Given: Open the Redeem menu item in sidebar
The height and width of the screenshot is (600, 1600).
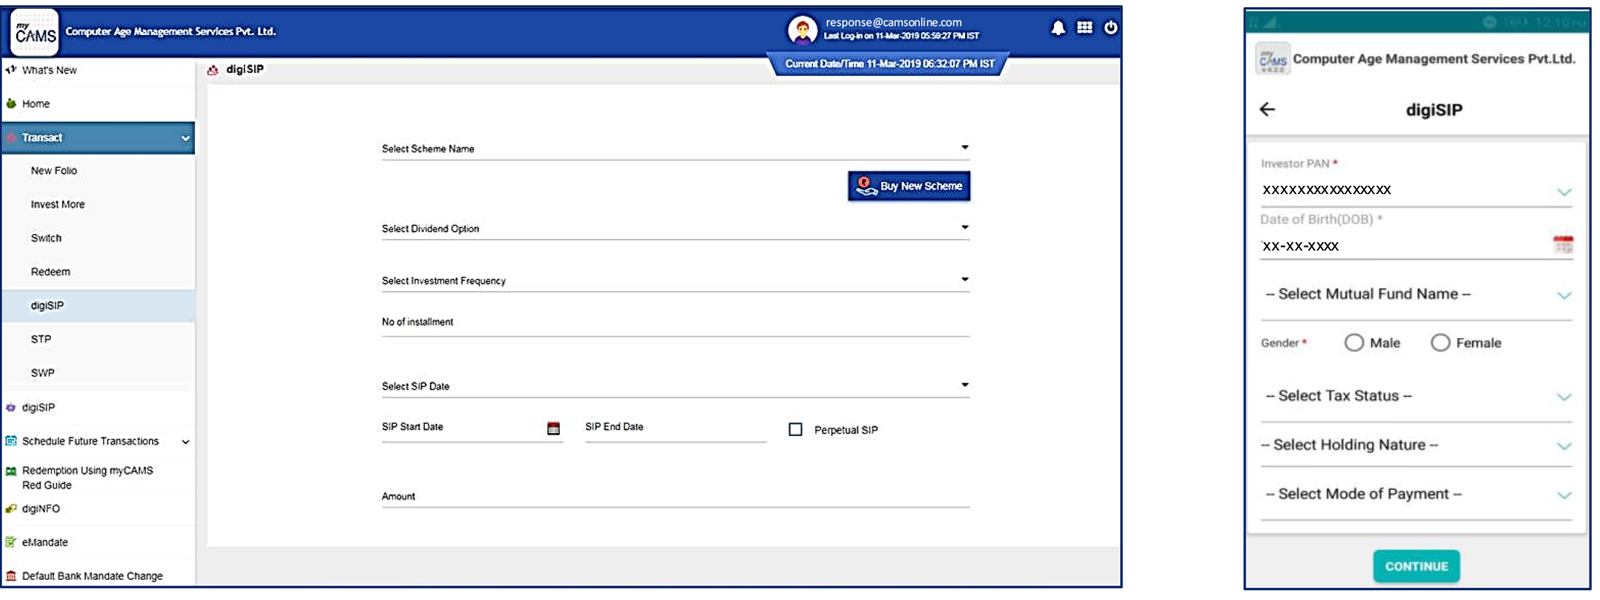Looking at the screenshot, I should point(50,272).
